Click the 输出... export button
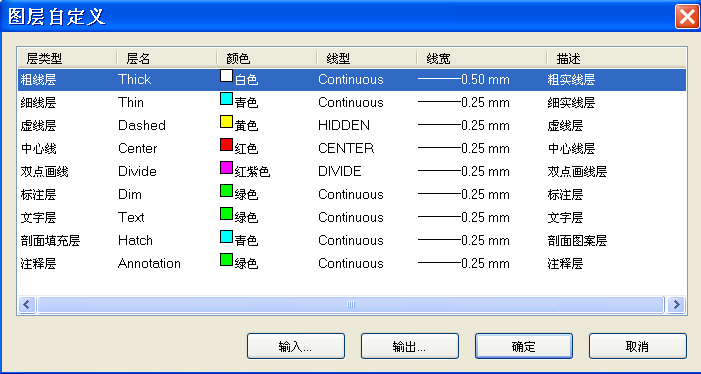The height and width of the screenshot is (374, 701). [410, 346]
